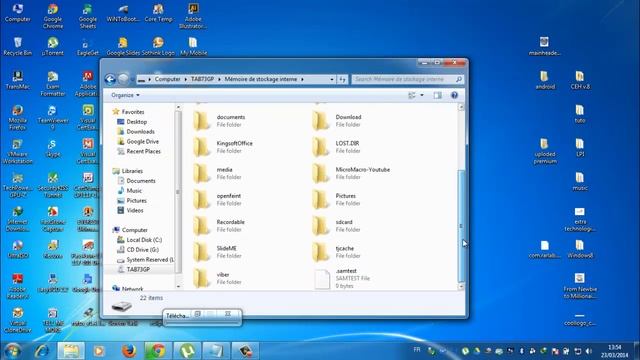Select the sdcard folder

(337, 226)
